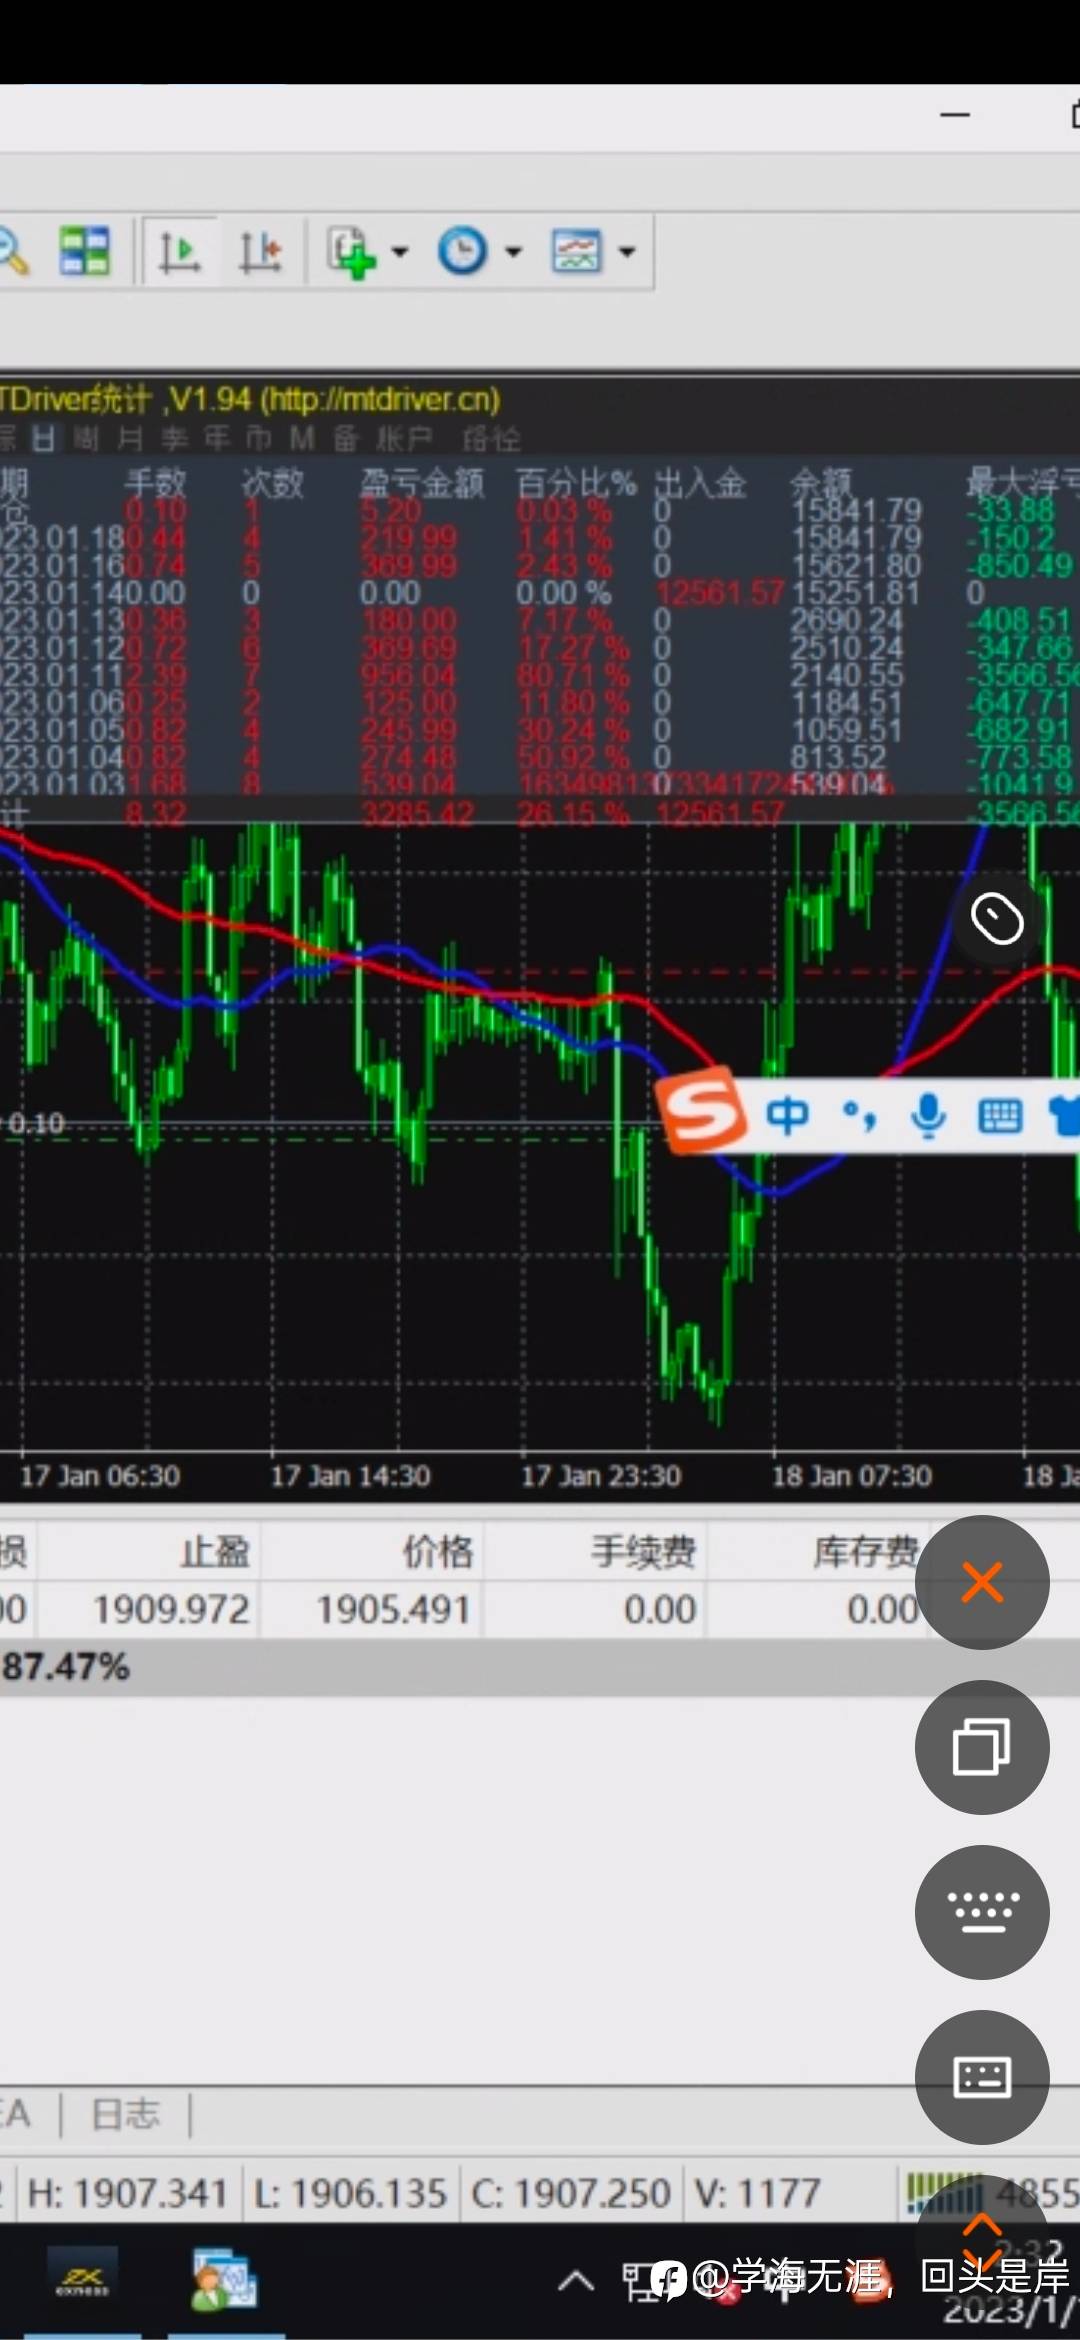The height and width of the screenshot is (2340, 1080).
Task: Click the Sogou soft keyboard icon
Action: click(1000, 1115)
